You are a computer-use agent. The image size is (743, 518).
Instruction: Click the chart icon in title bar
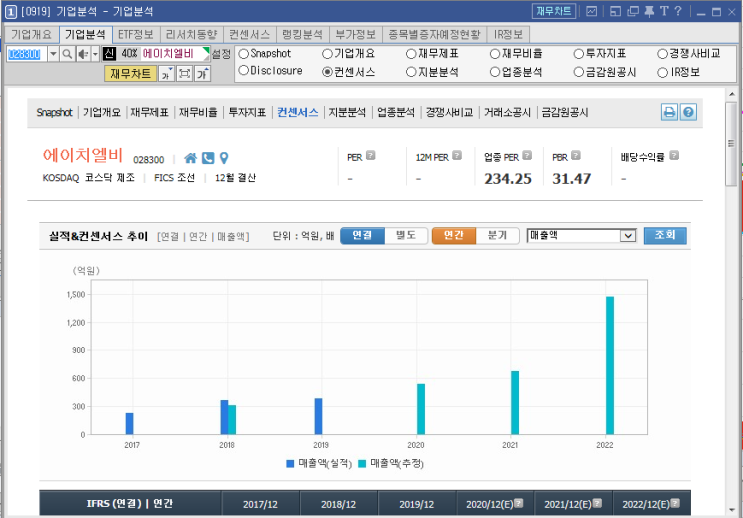(591, 11)
